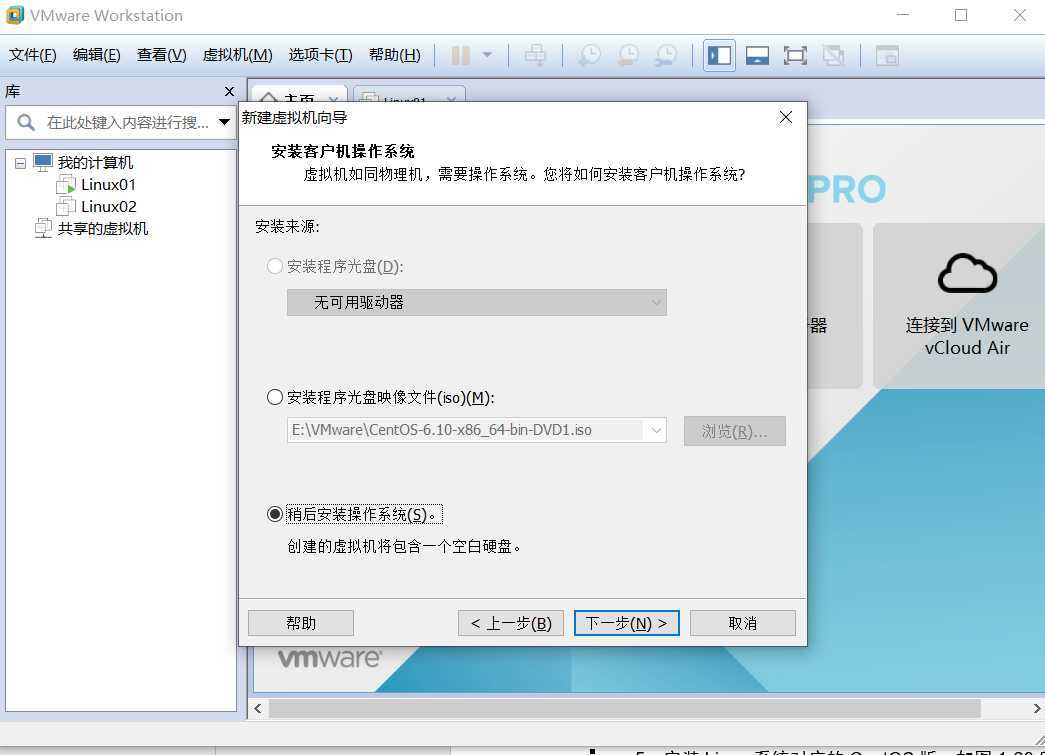Click the library search magnifier icon

click(26, 123)
